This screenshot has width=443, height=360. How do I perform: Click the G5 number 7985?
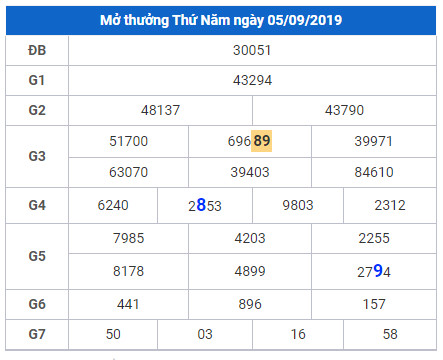pyautogui.click(x=129, y=238)
